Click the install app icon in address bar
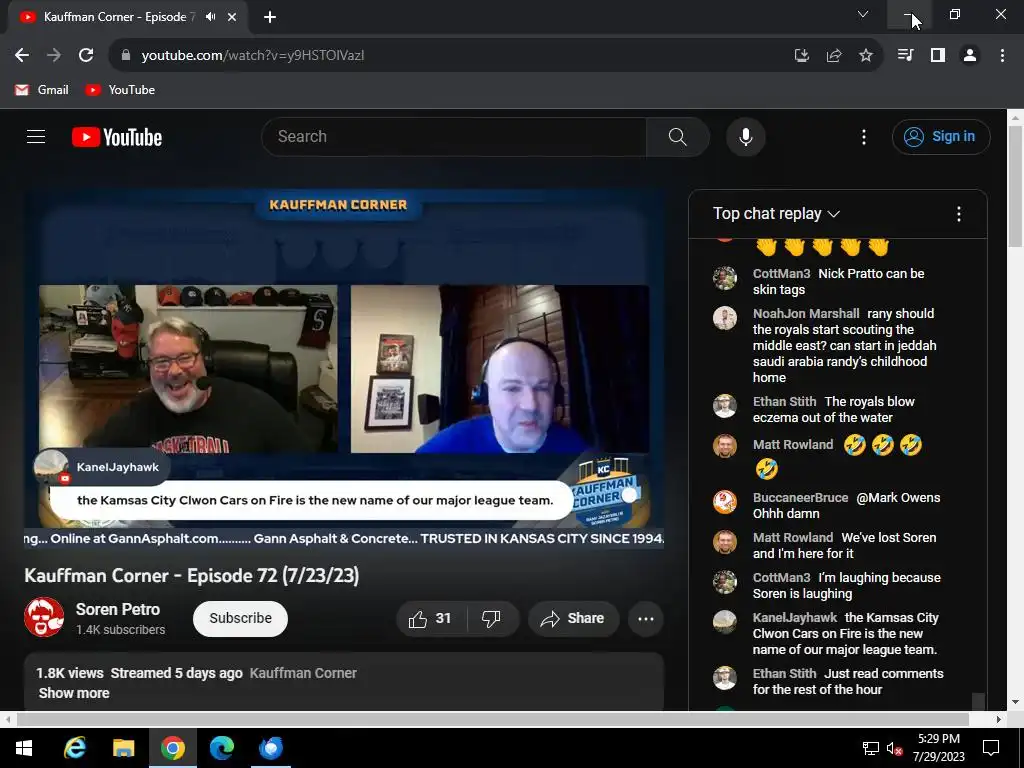This screenshot has height=768, width=1024. point(801,56)
